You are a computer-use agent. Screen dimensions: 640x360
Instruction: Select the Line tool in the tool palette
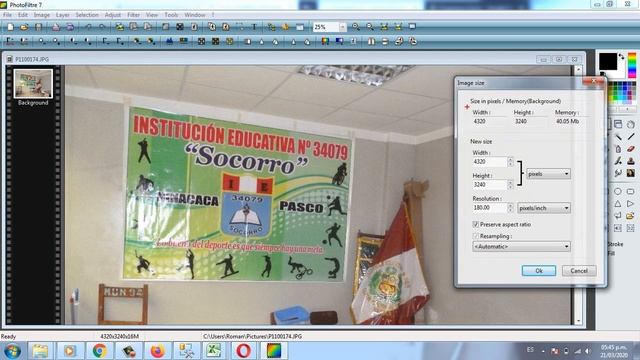tap(631, 137)
